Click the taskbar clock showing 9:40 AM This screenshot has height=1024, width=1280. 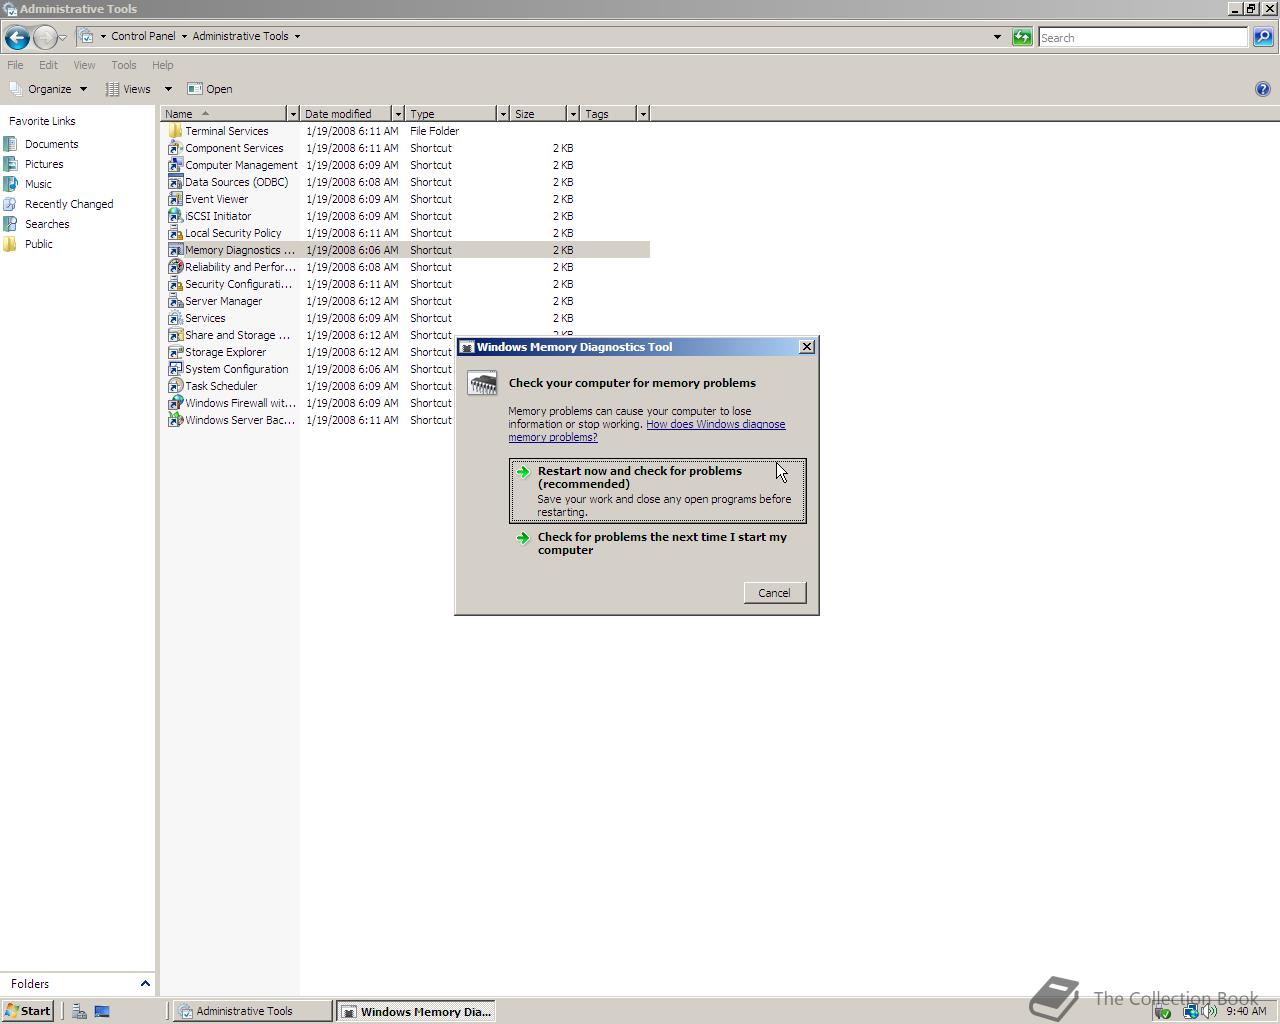pyautogui.click(x=1246, y=1011)
